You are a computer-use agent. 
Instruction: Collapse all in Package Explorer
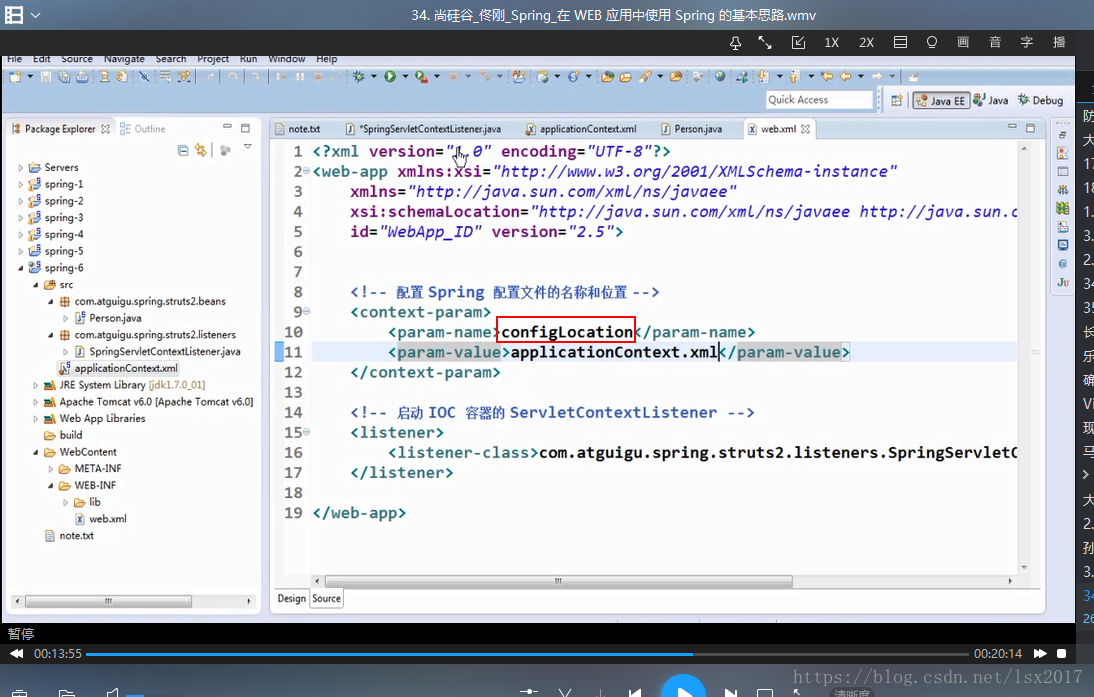tap(183, 150)
